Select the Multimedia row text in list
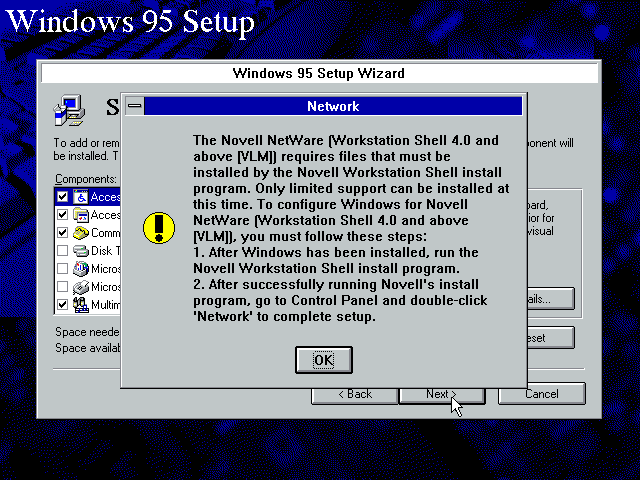Viewport: 640px width, 480px height. 105,304
